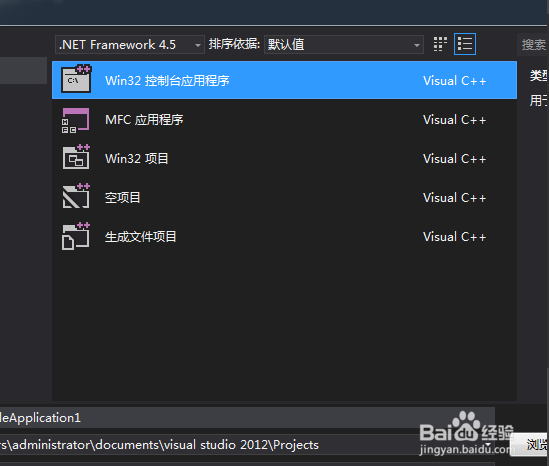Select the 空项目 entry
549x466 pixels.
click(284, 197)
